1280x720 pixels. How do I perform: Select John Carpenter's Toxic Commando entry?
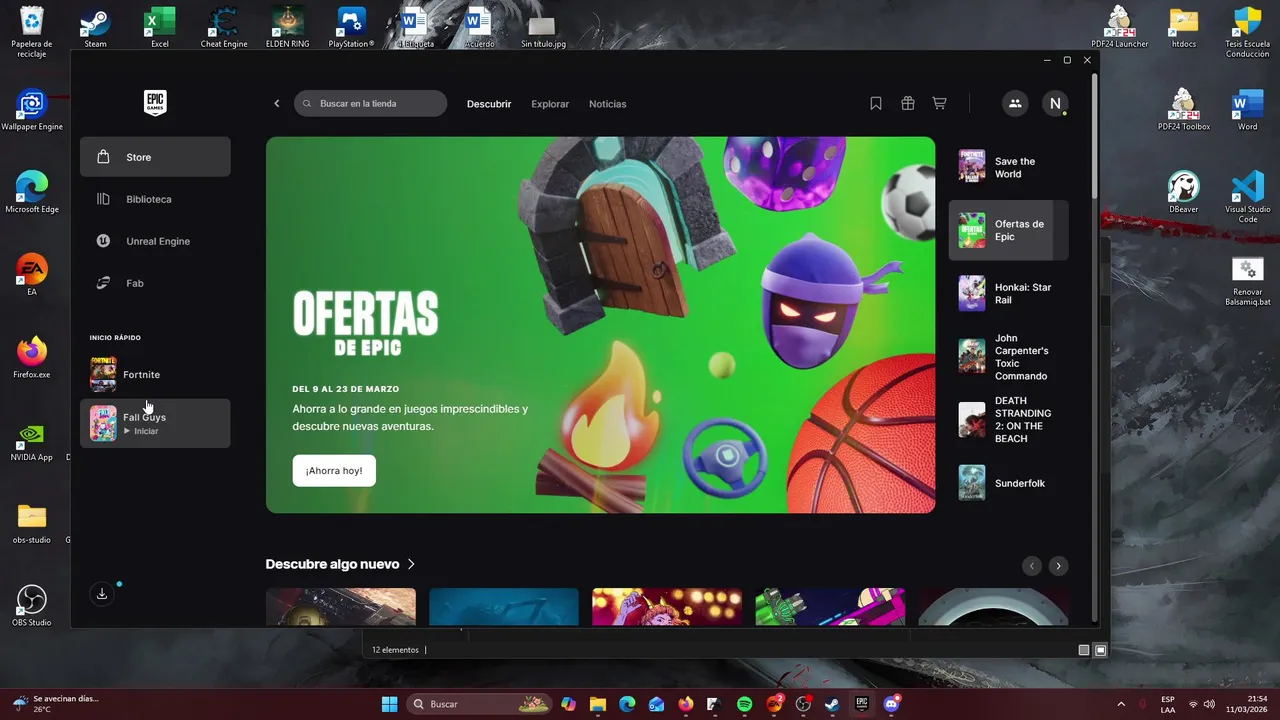click(x=1008, y=357)
